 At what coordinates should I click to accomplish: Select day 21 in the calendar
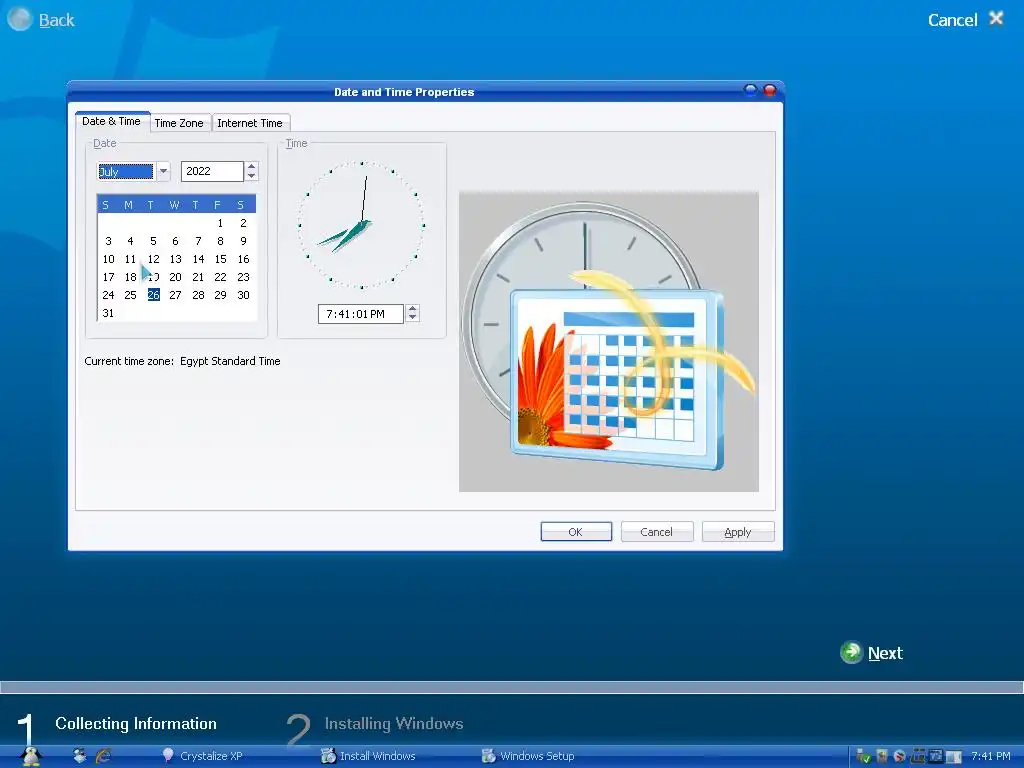tap(199, 277)
